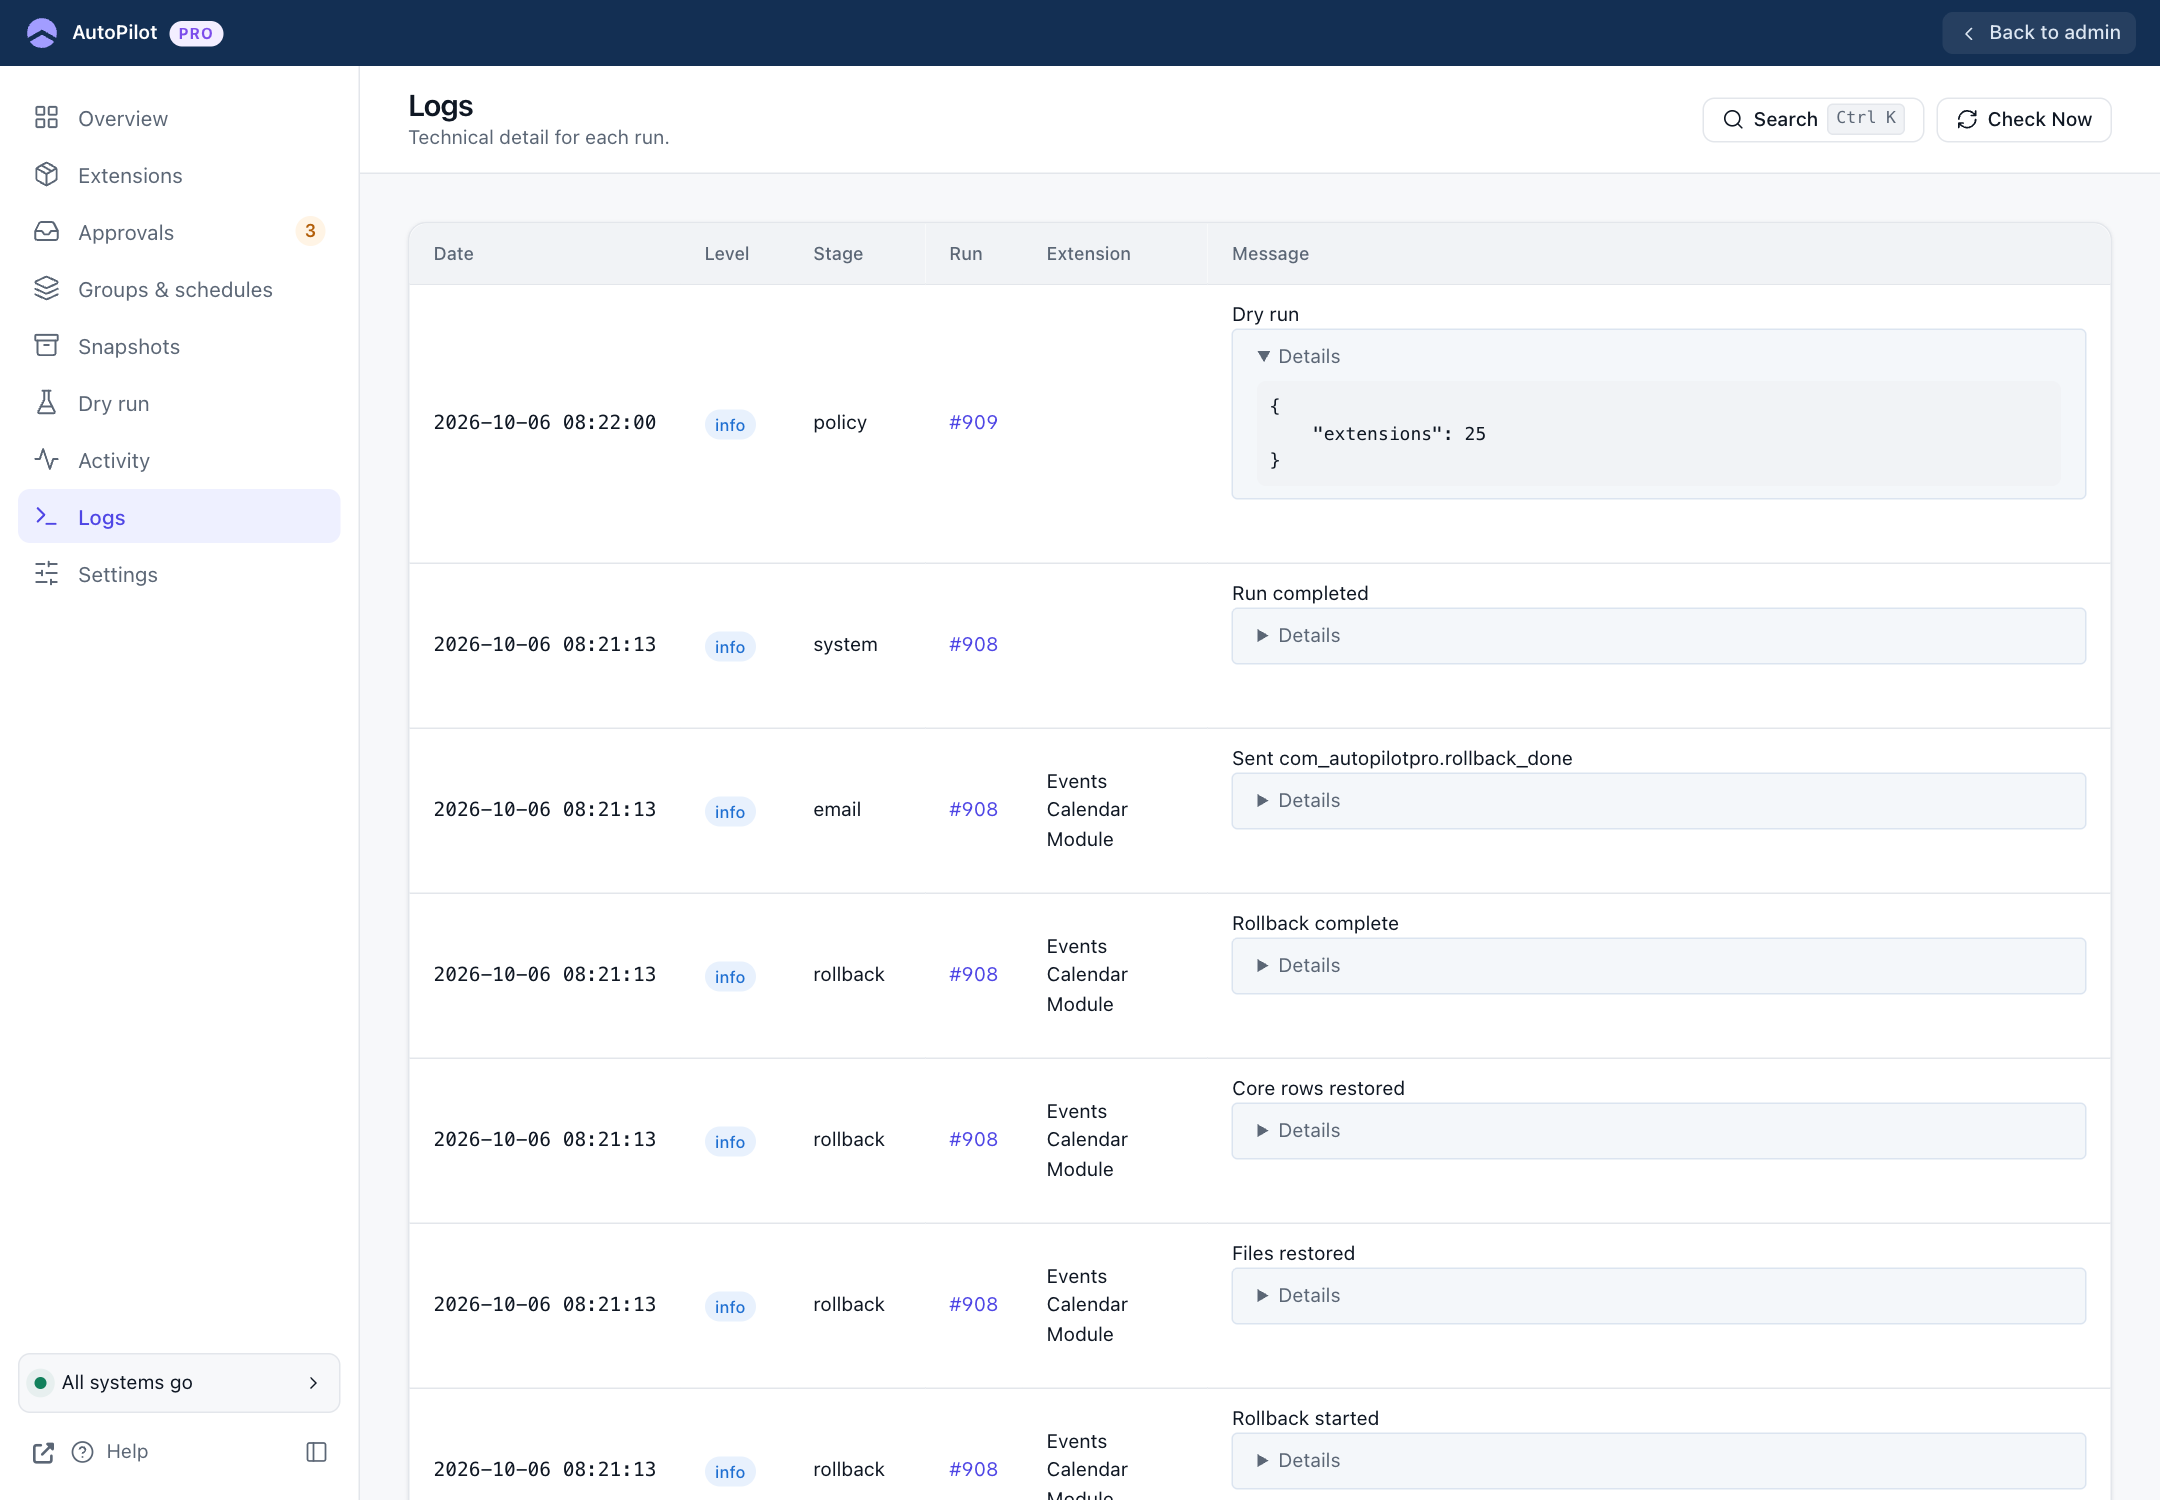Click the Date column header

pyautogui.click(x=454, y=254)
